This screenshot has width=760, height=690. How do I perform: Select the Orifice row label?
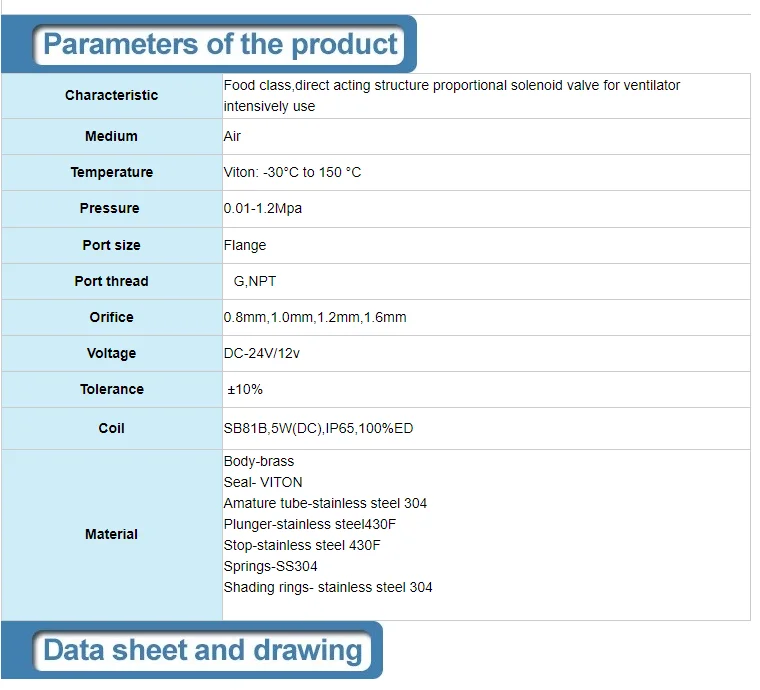click(111, 317)
